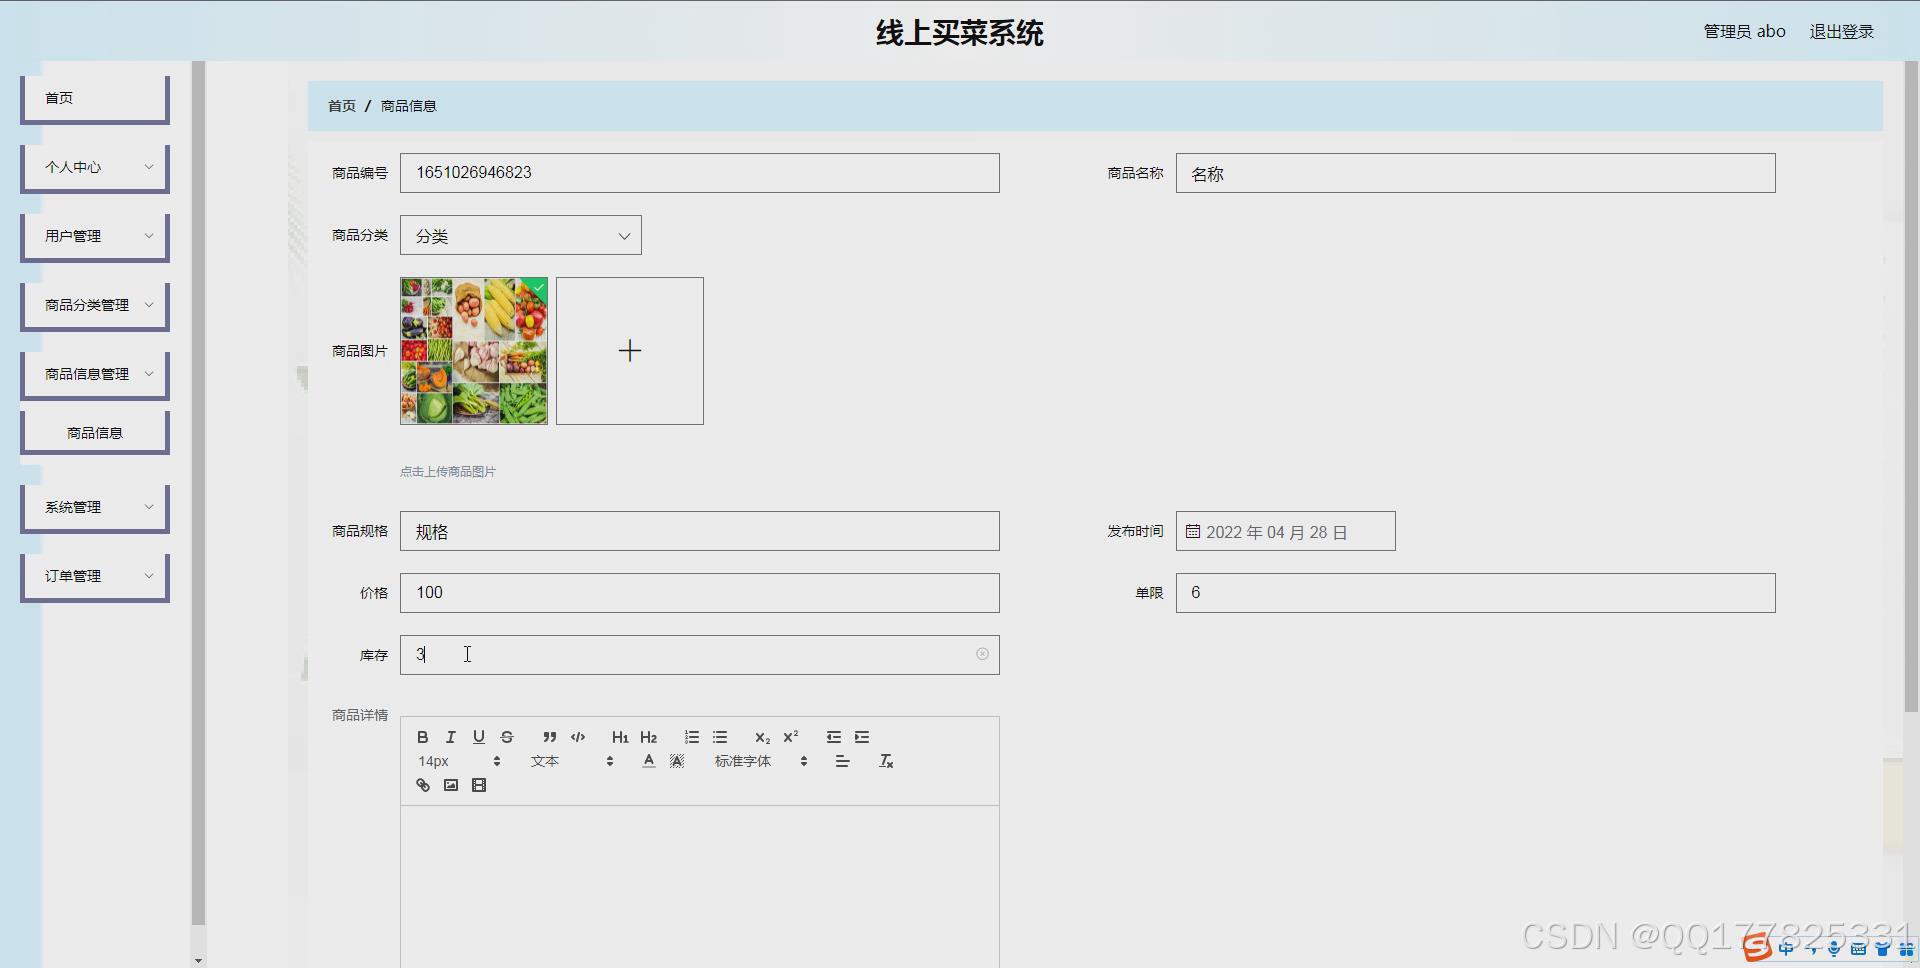Open the 发布时间 date picker field
The height and width of the screenshot is (968, 1920).
1286,531
